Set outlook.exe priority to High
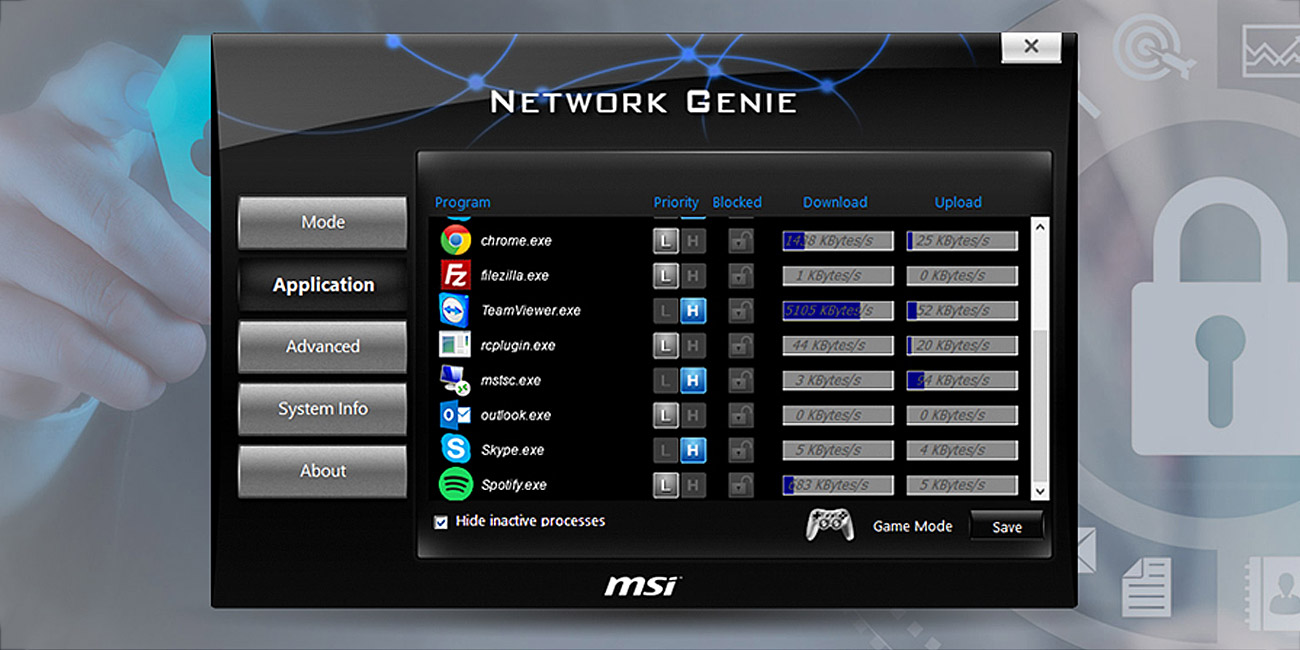The width and height of the screenshot is (1300, 650). pyautogui.click(x=693, y=416)
